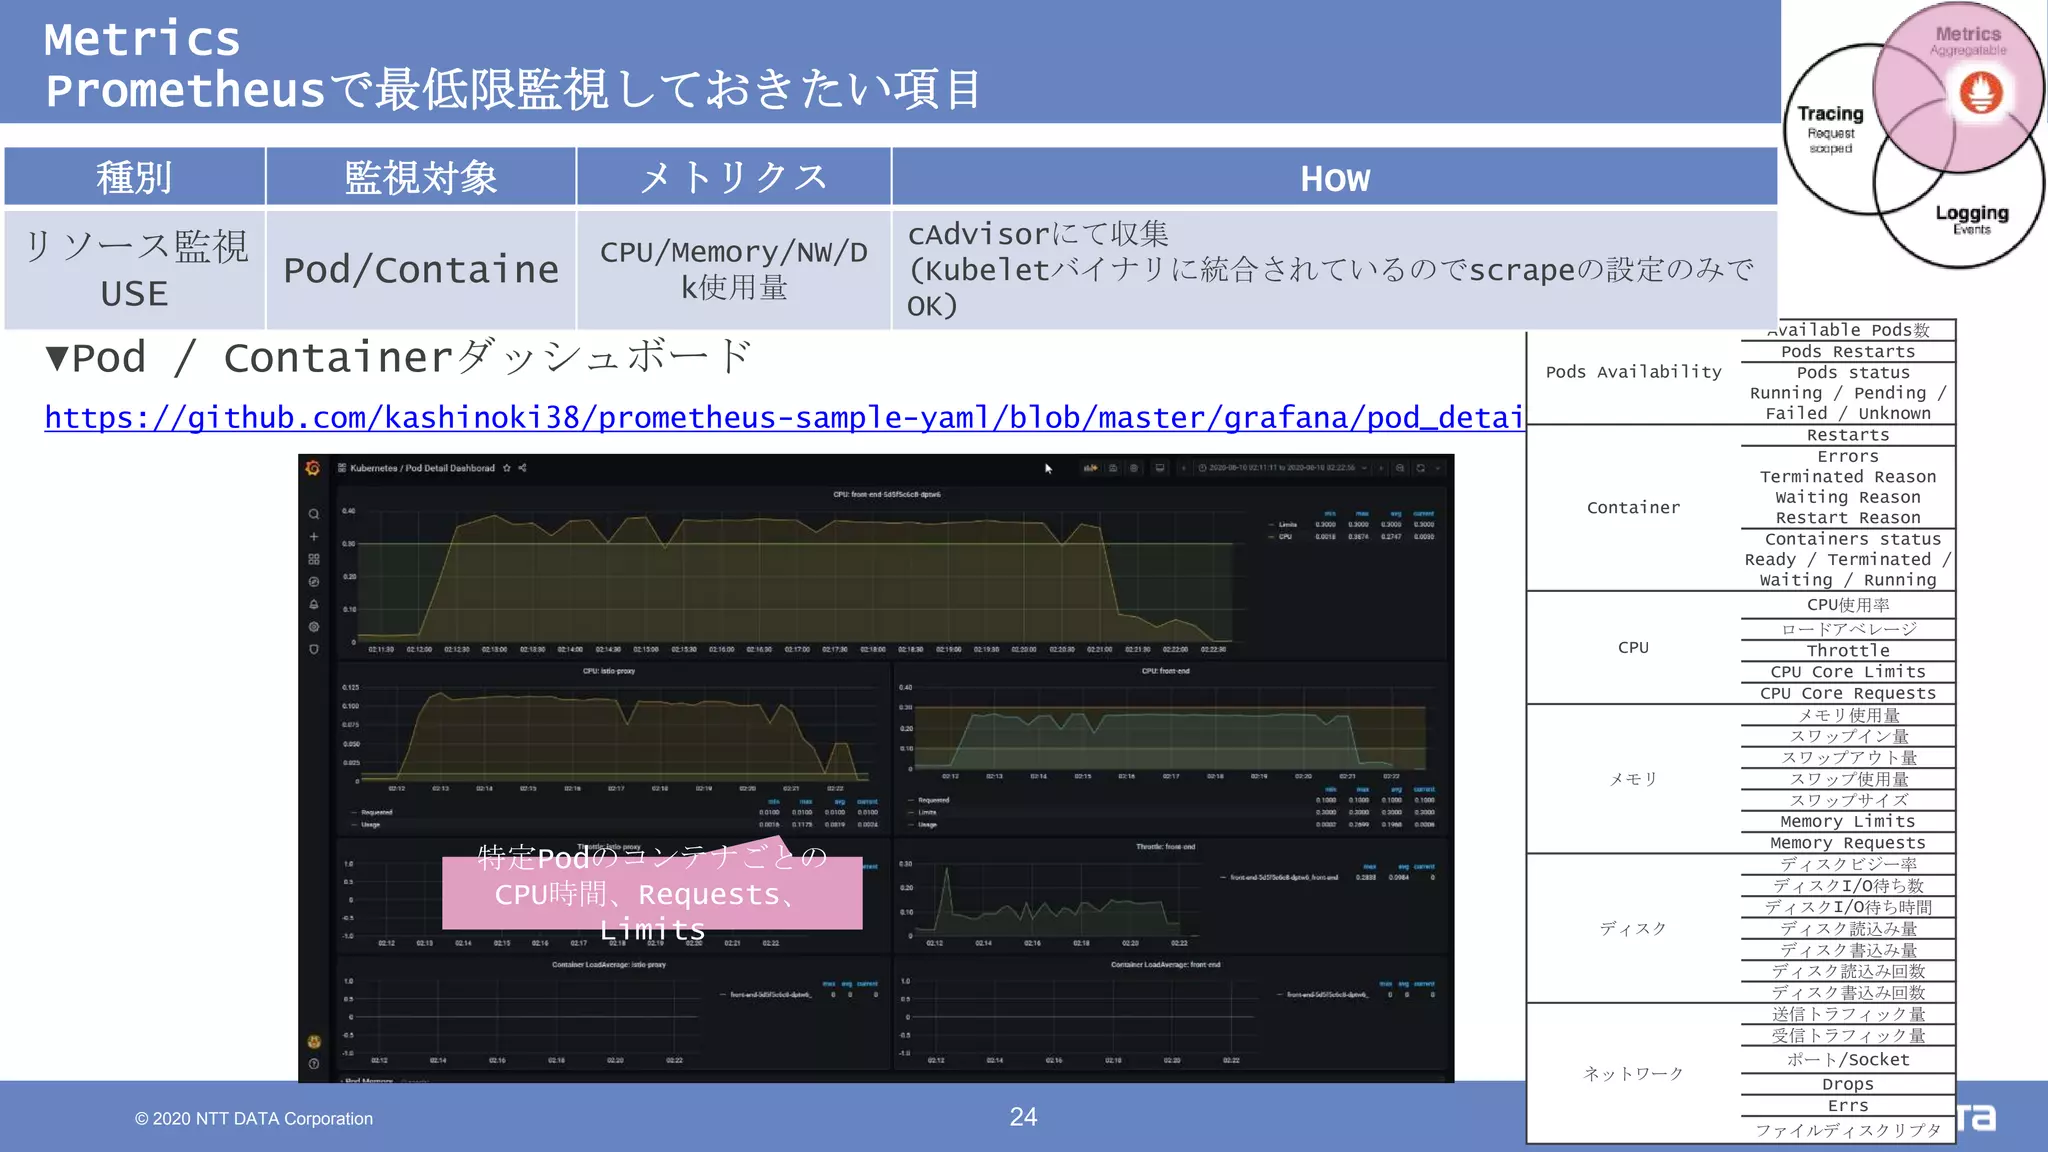The image size is (2048, 1152).
Task: Open the Server Admin shield icon
Action: coord(314,649)
